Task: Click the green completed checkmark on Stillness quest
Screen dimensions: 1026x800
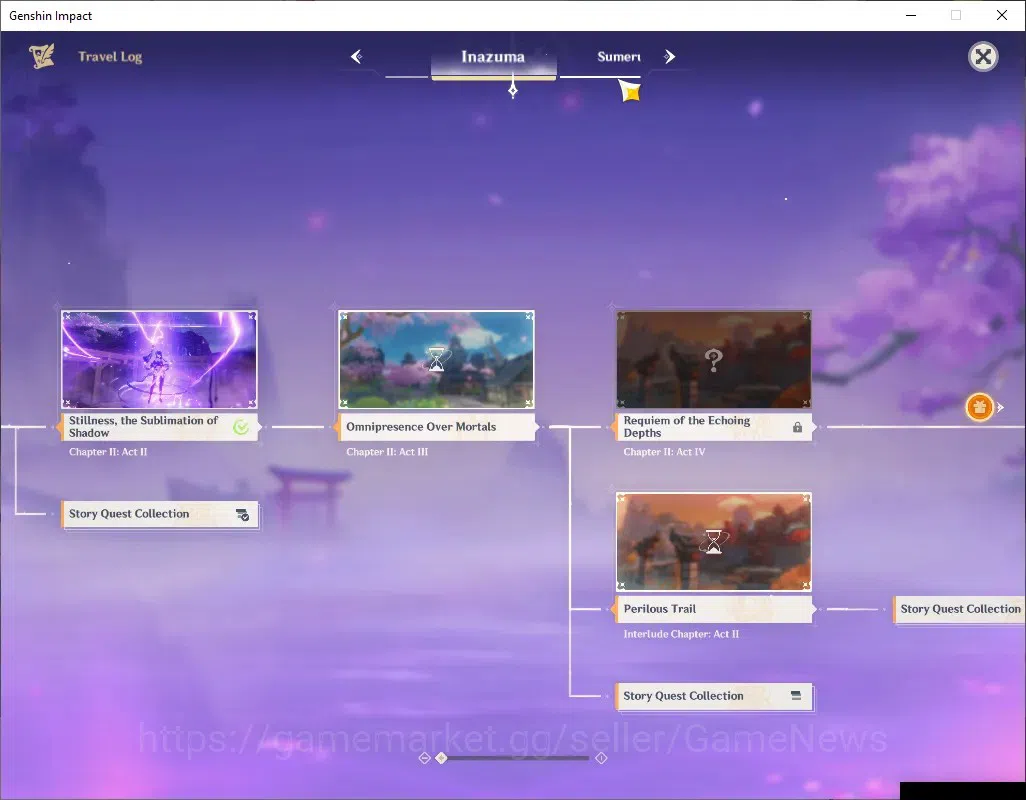Action: coord(241,427)
